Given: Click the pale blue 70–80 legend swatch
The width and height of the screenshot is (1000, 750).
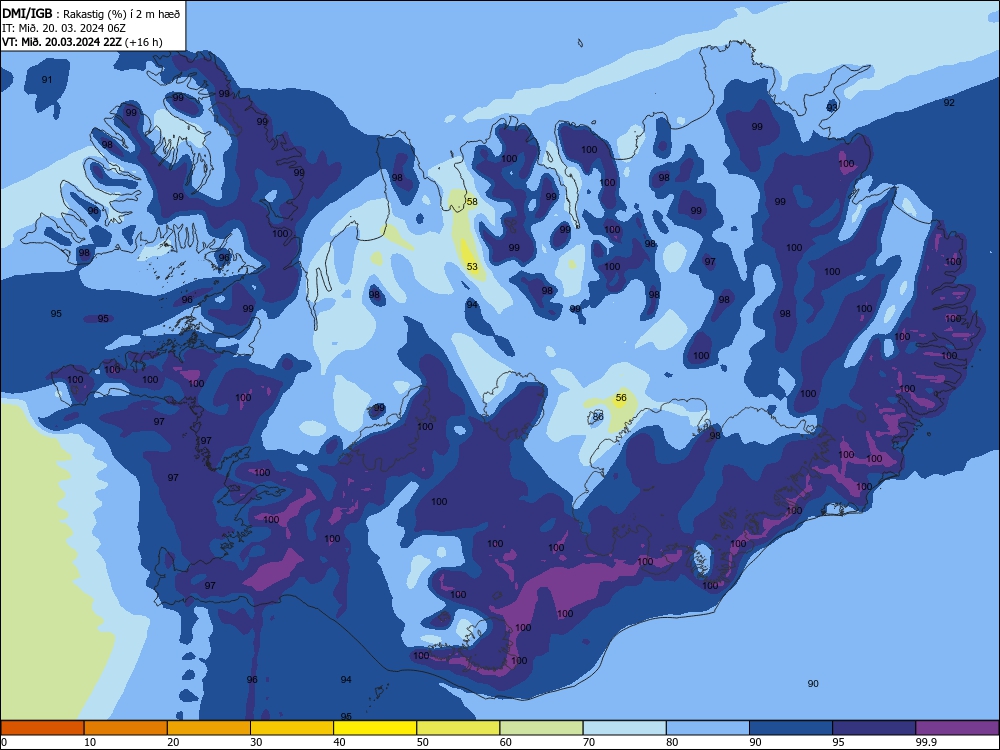Looking at the screenshot, I should tap(624, 728).
